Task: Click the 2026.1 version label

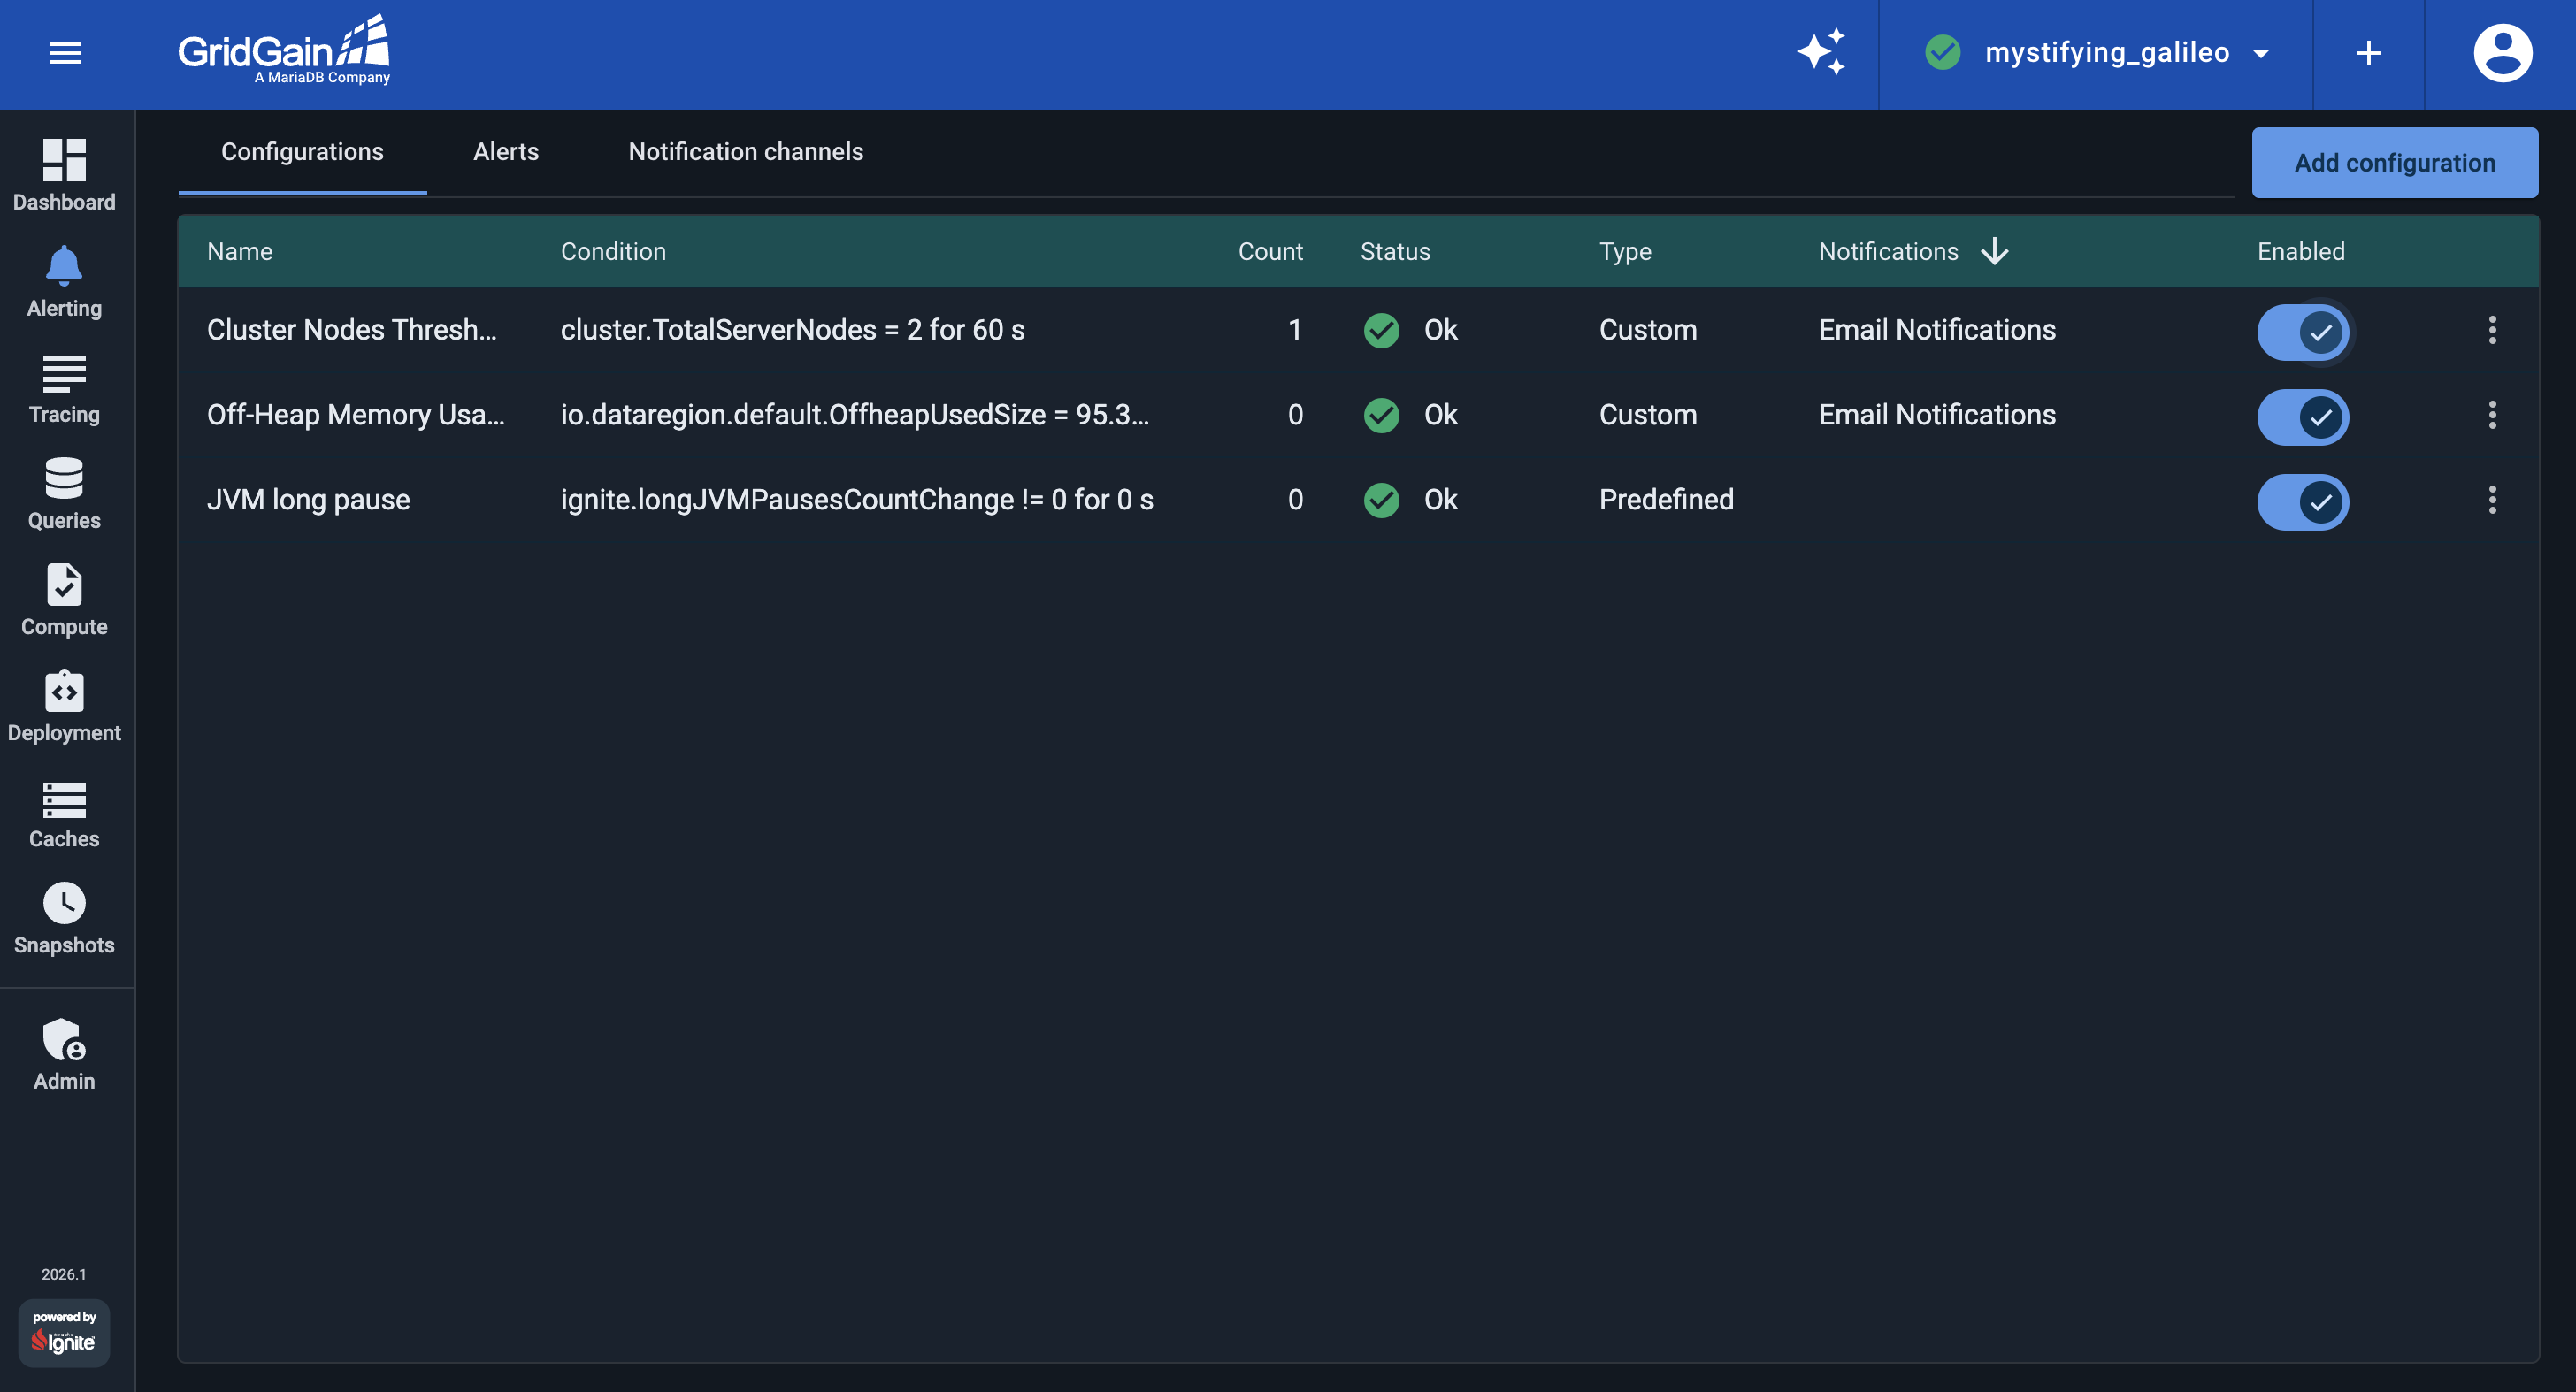Action: click(64, 1274)
